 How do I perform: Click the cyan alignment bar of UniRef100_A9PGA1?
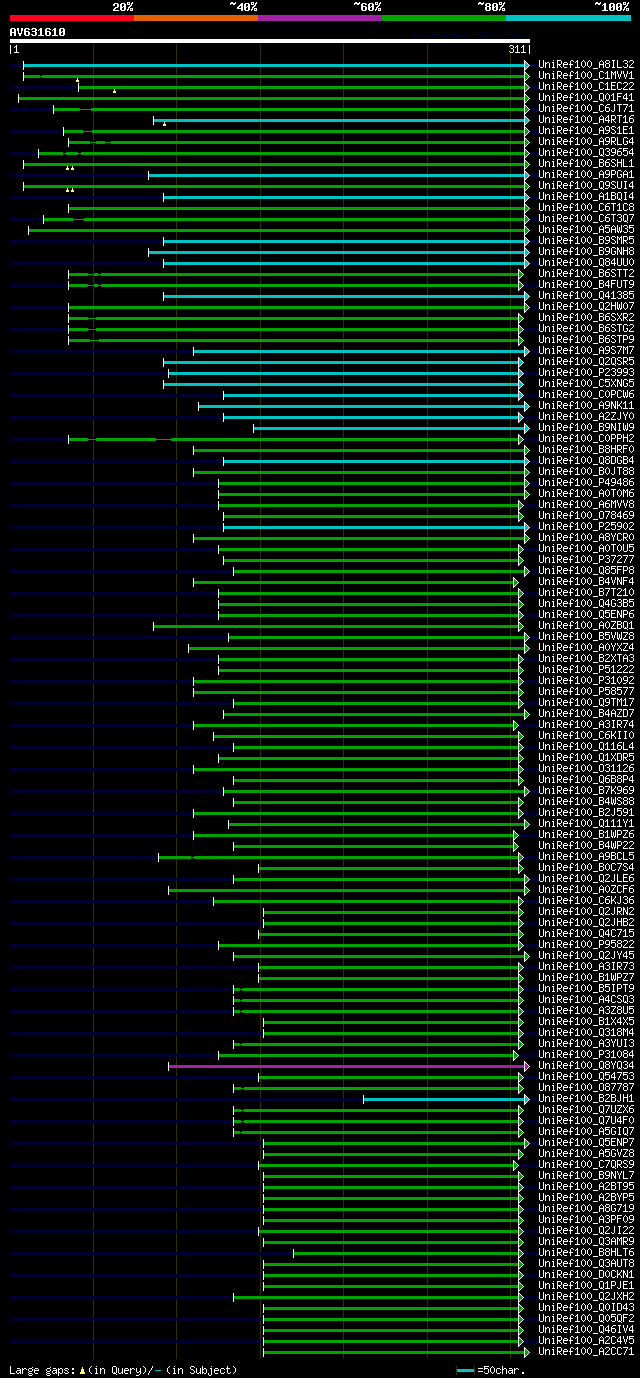337,175
